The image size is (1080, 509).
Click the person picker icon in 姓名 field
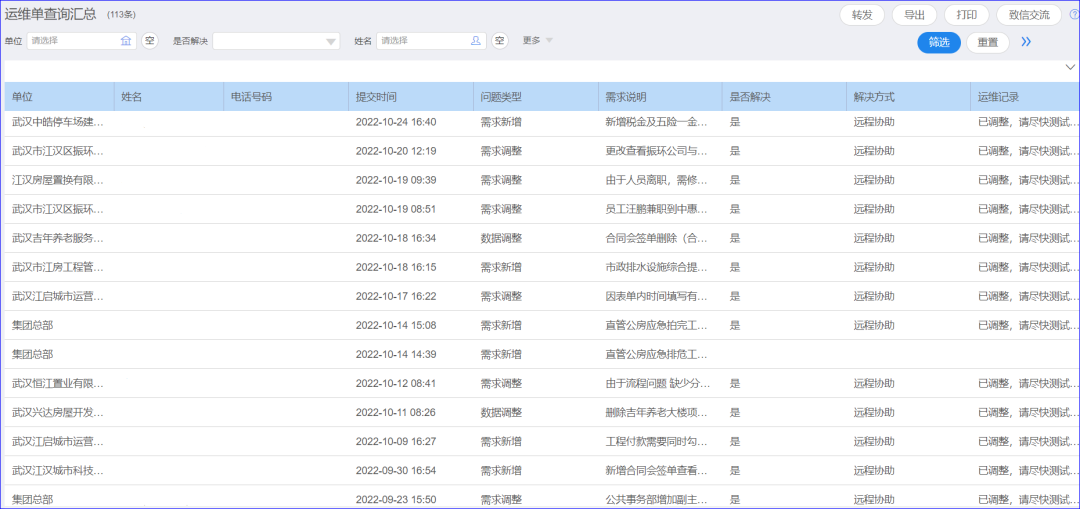pos(475,41)
